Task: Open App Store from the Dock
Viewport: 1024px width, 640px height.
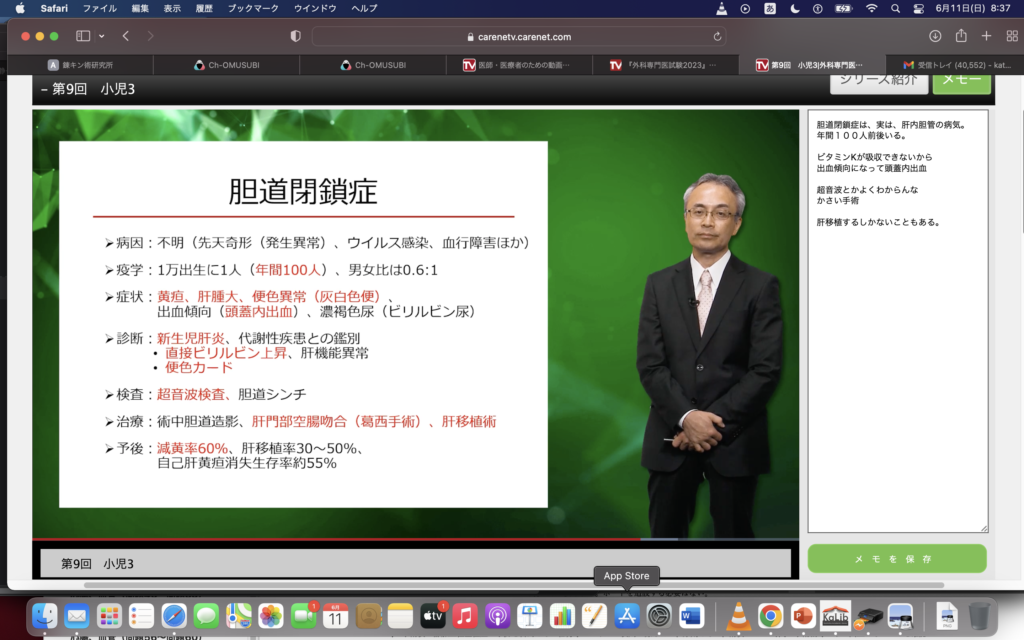Action: click(627, 616)
